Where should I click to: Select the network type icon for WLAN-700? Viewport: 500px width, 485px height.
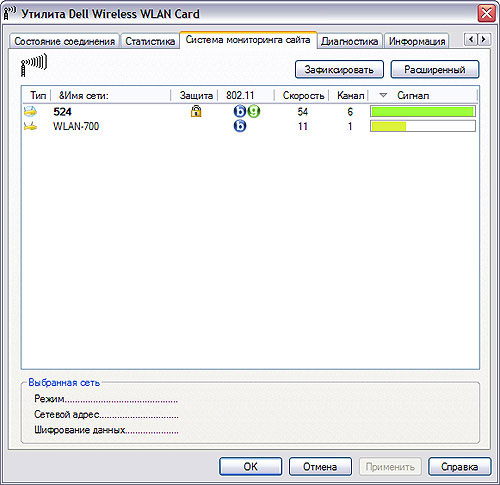pos(30,126)
